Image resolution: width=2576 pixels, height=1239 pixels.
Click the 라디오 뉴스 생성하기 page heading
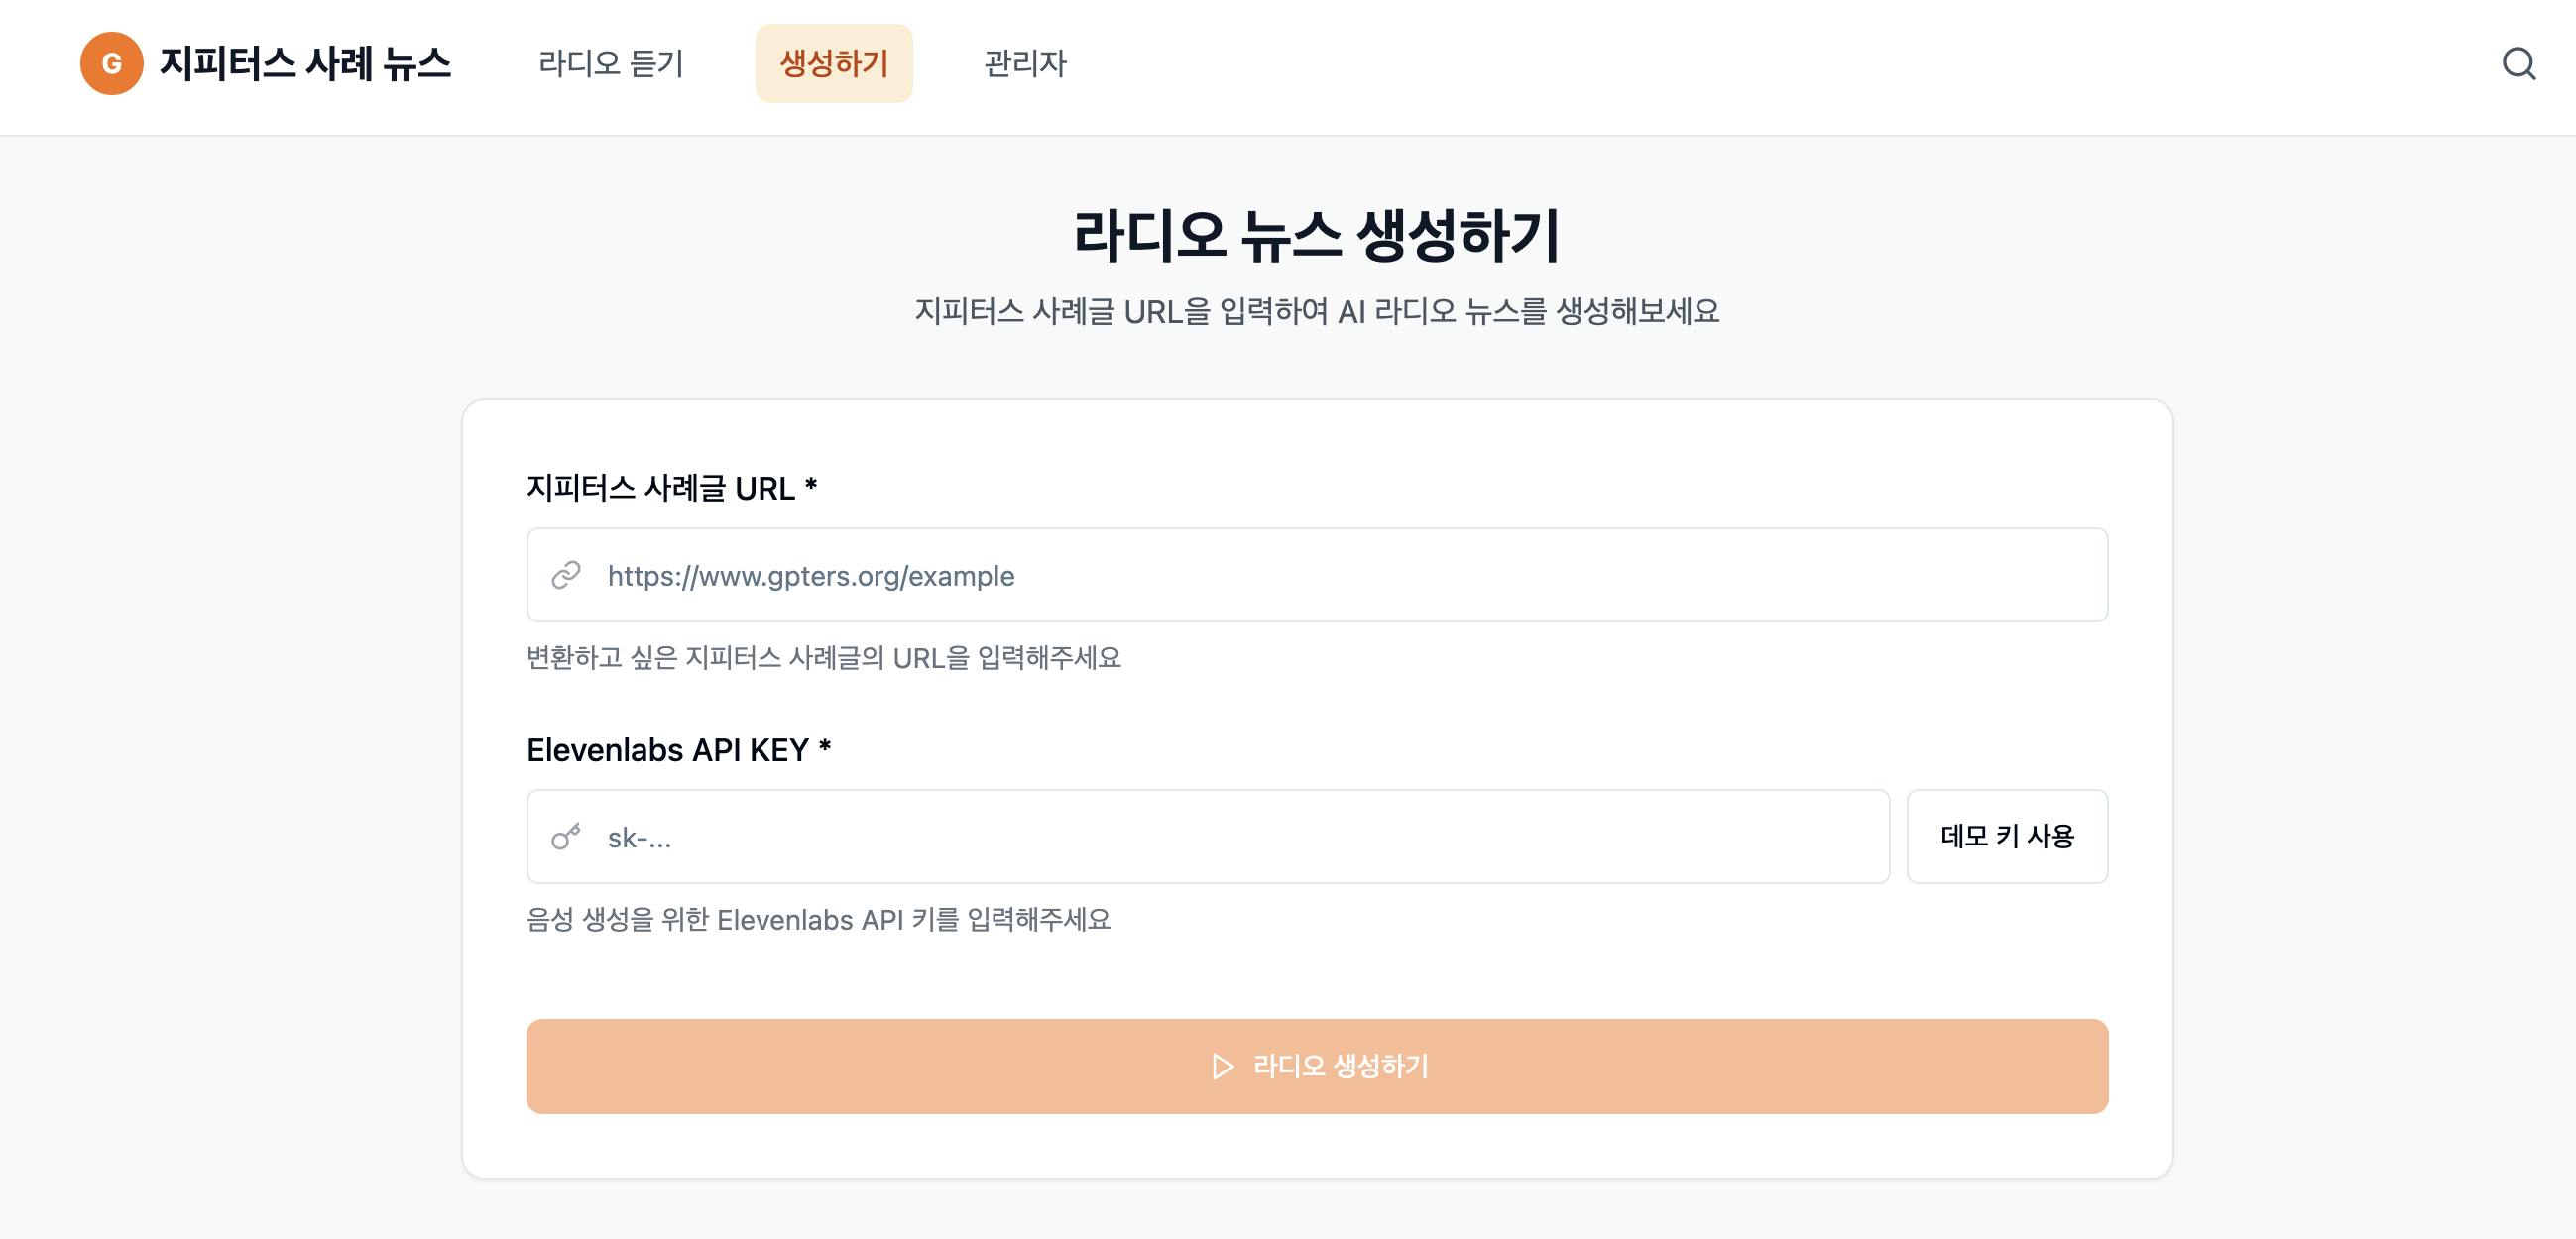click(x=1316, y=236)
